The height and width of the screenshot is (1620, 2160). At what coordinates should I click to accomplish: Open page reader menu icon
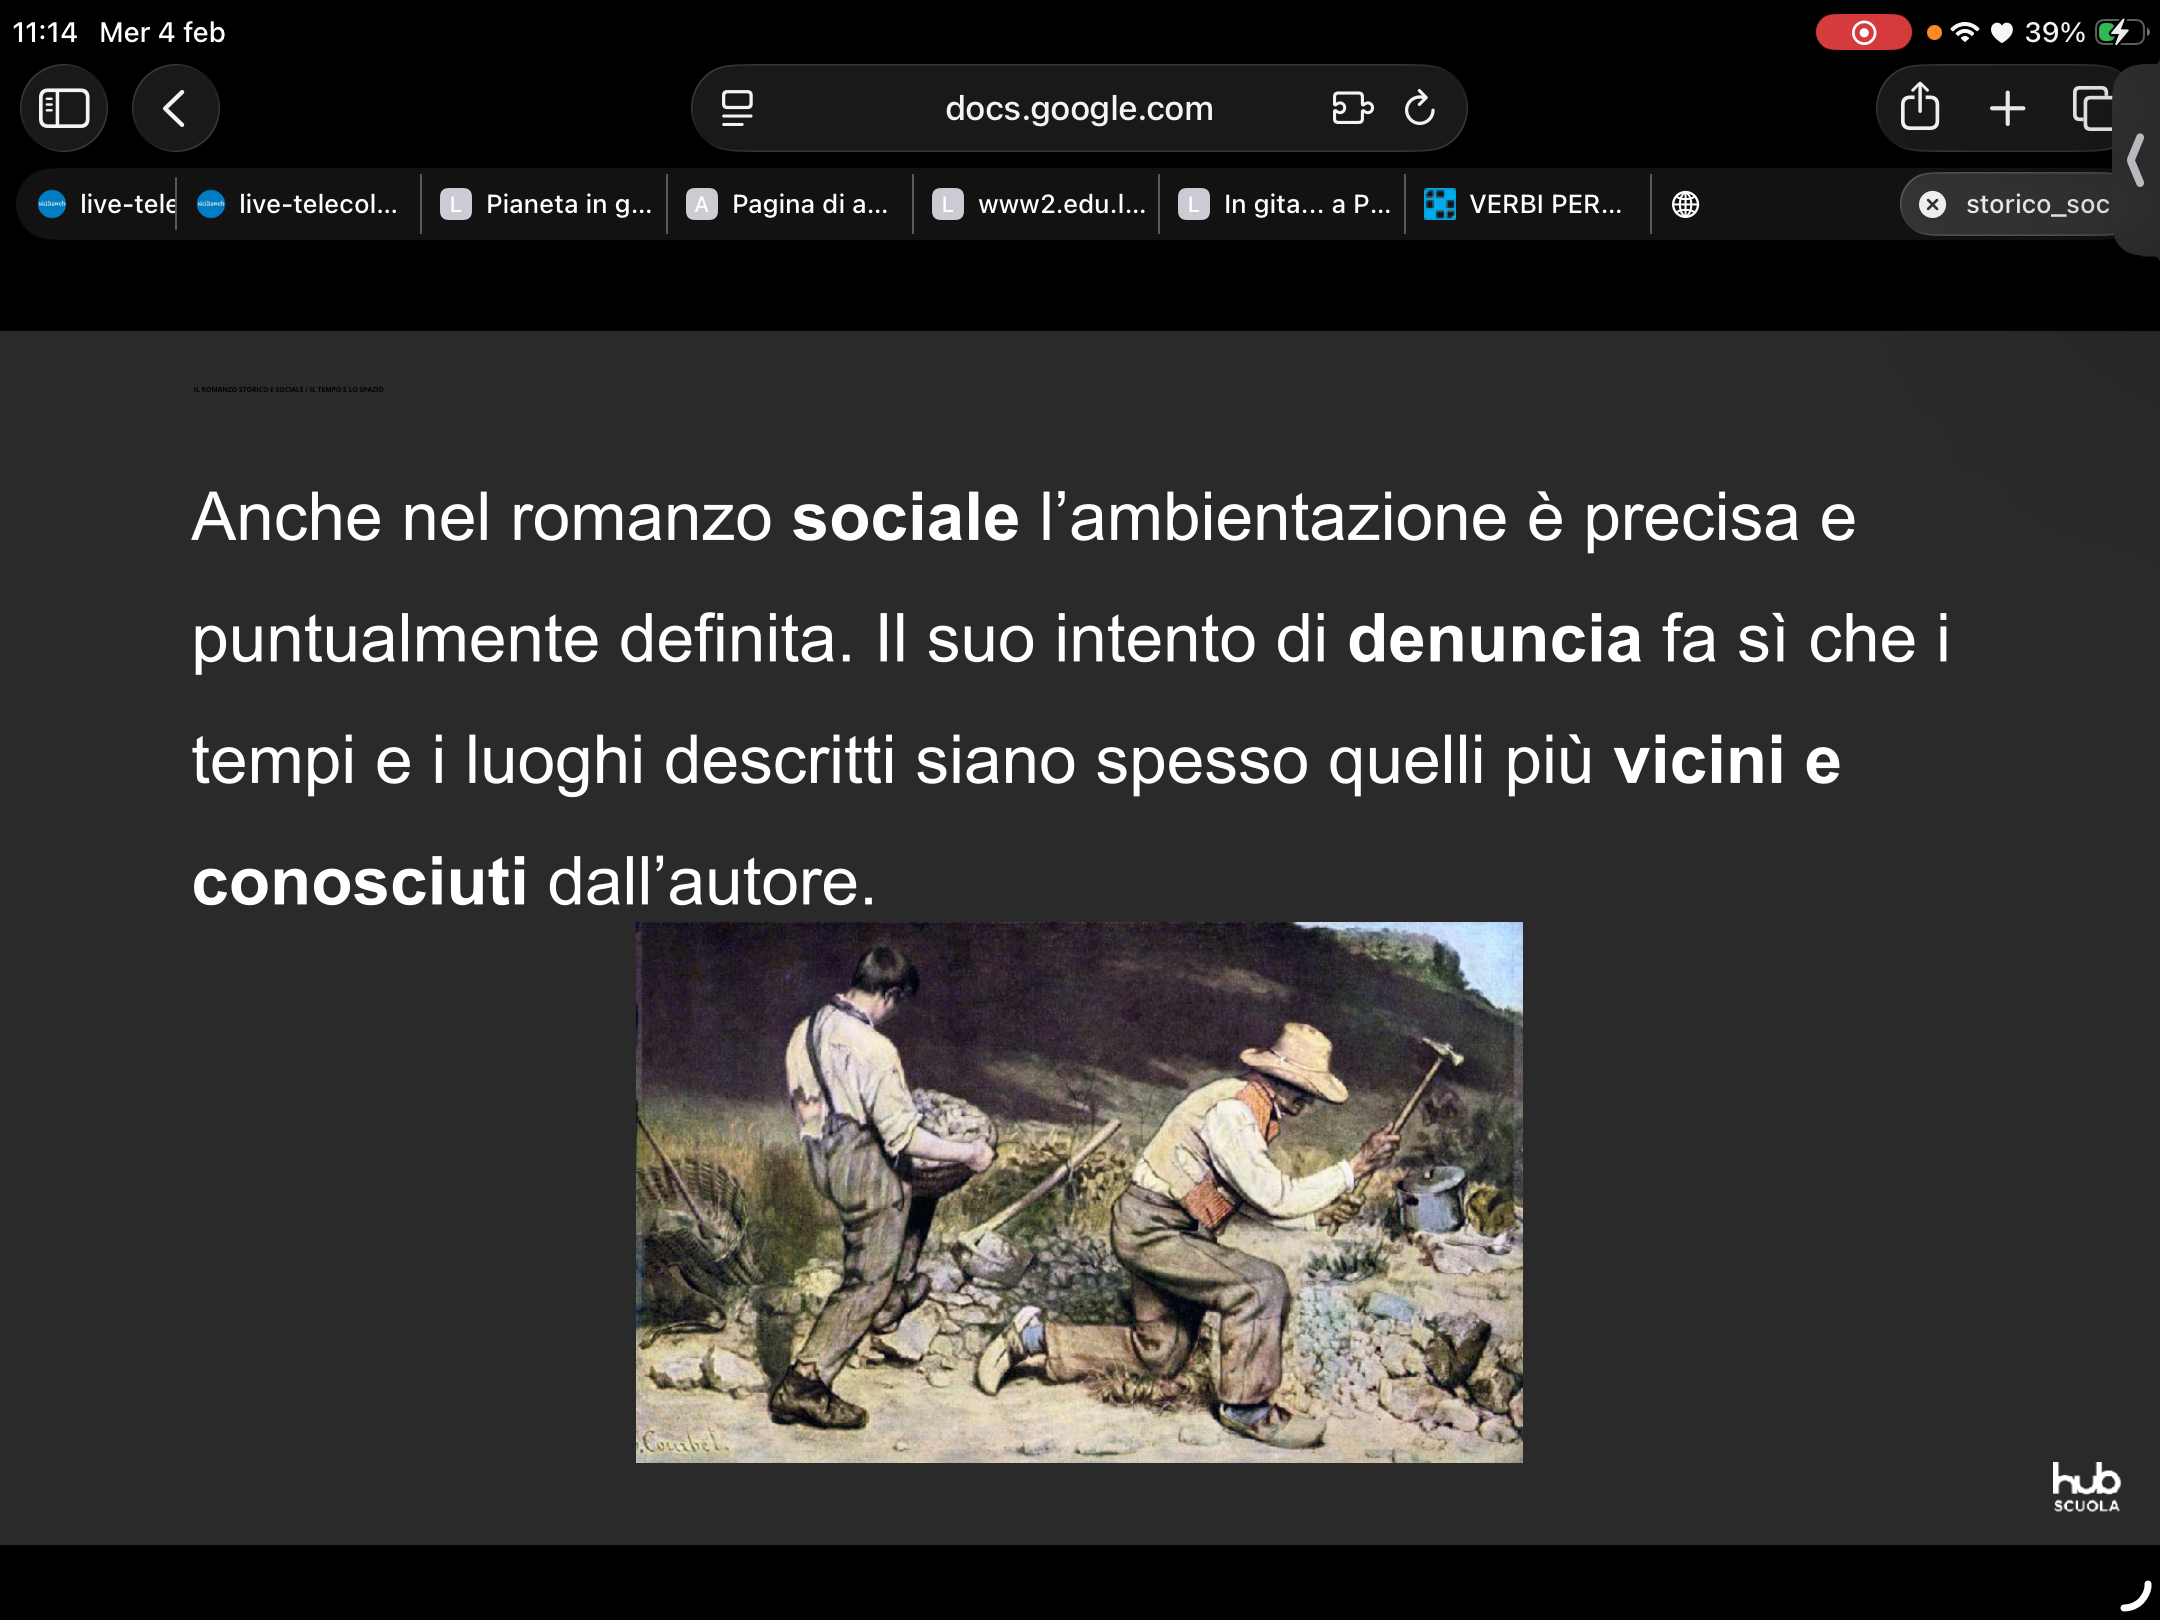tap(738, 108)
